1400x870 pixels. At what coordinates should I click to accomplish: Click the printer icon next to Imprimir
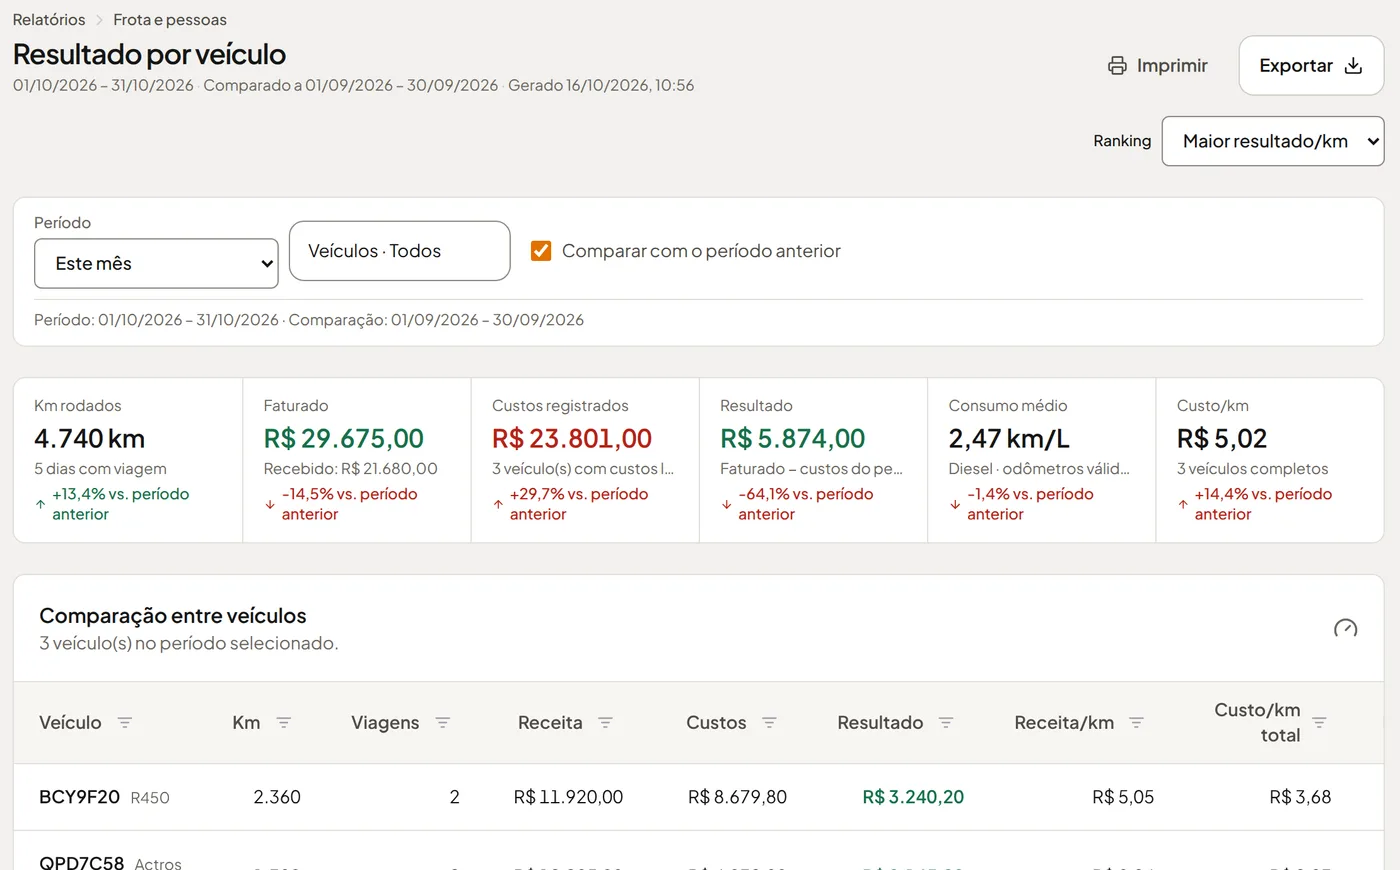point(1117,66)
